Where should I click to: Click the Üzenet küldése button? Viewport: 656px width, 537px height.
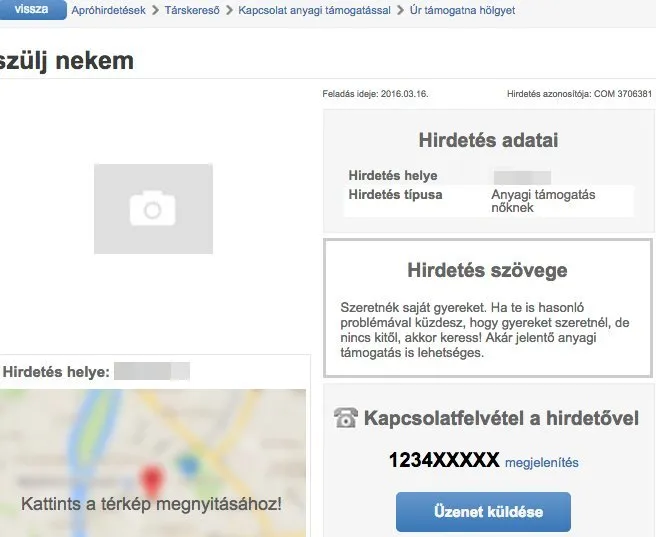484,512
